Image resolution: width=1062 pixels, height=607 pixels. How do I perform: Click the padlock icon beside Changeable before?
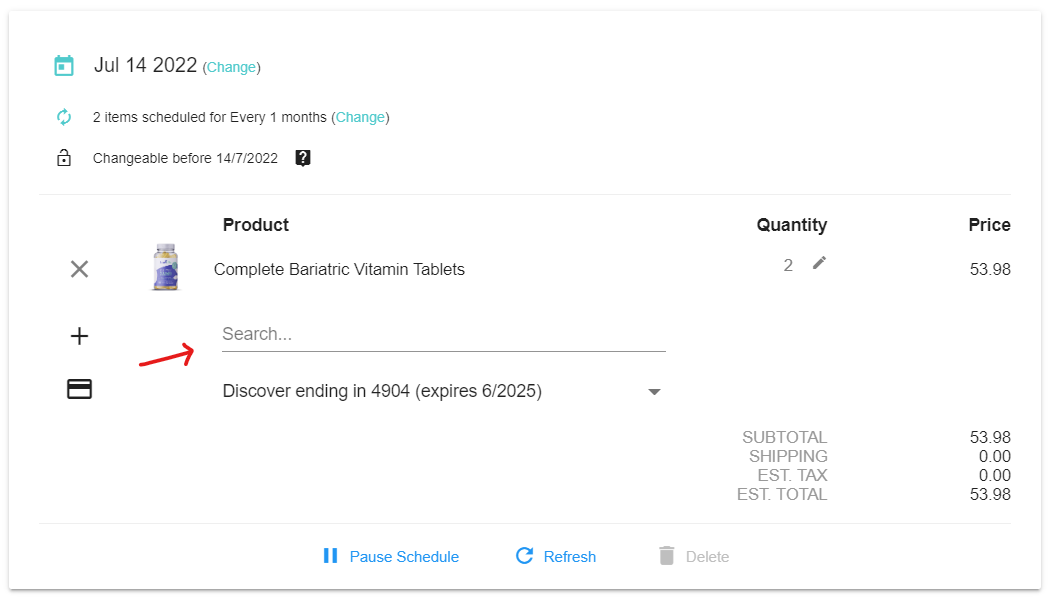[64, 158]
